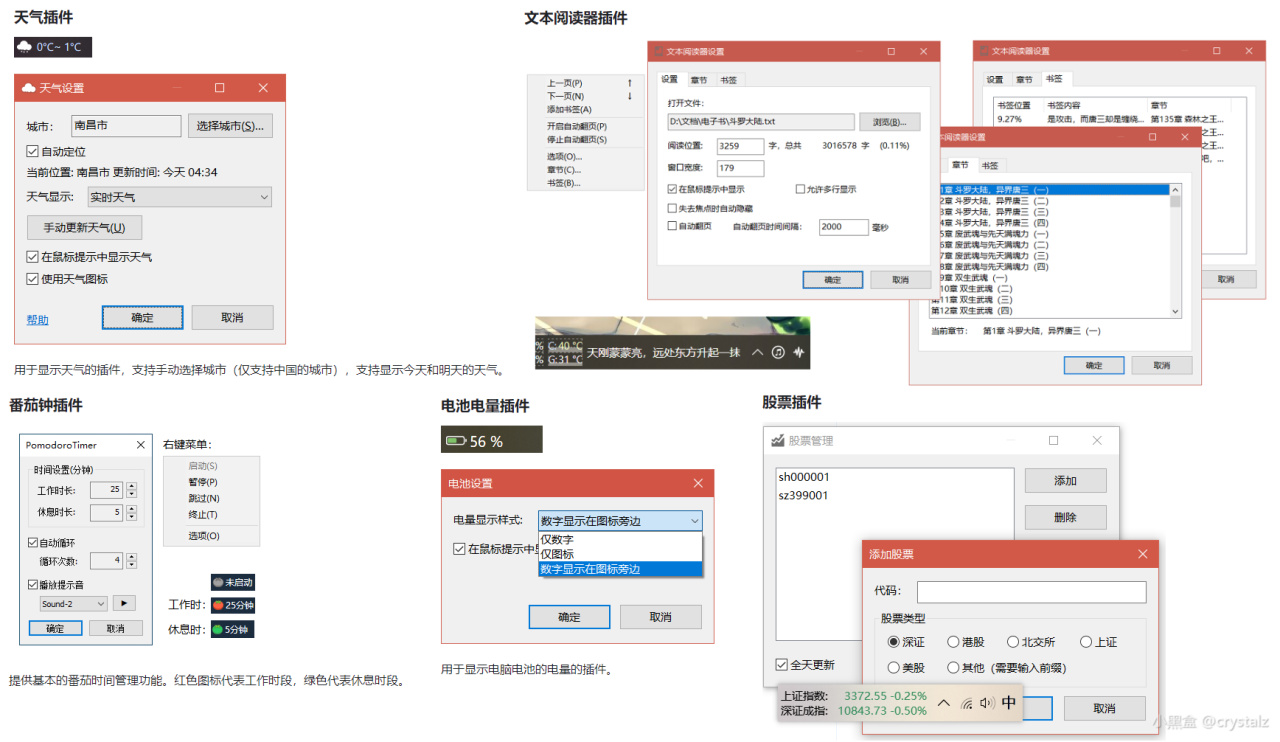The width and height of the screenshot is (1280, 742).
Task: Click the green 5分钟 rest timer icon
Action: click(218, 630)
